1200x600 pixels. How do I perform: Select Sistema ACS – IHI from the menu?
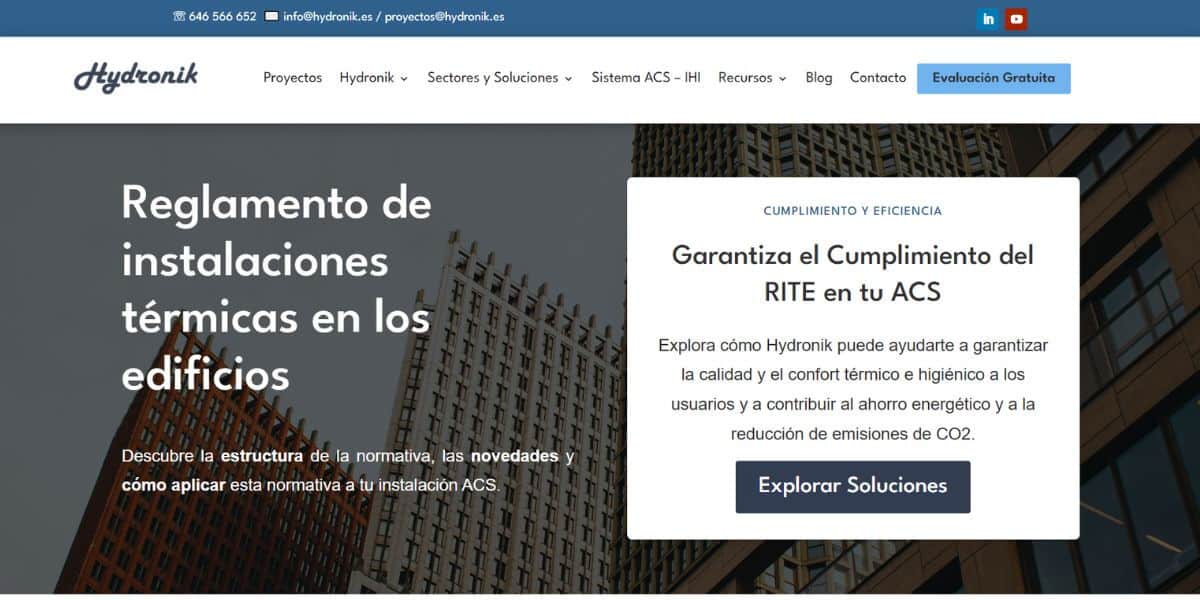click(645, 77)
